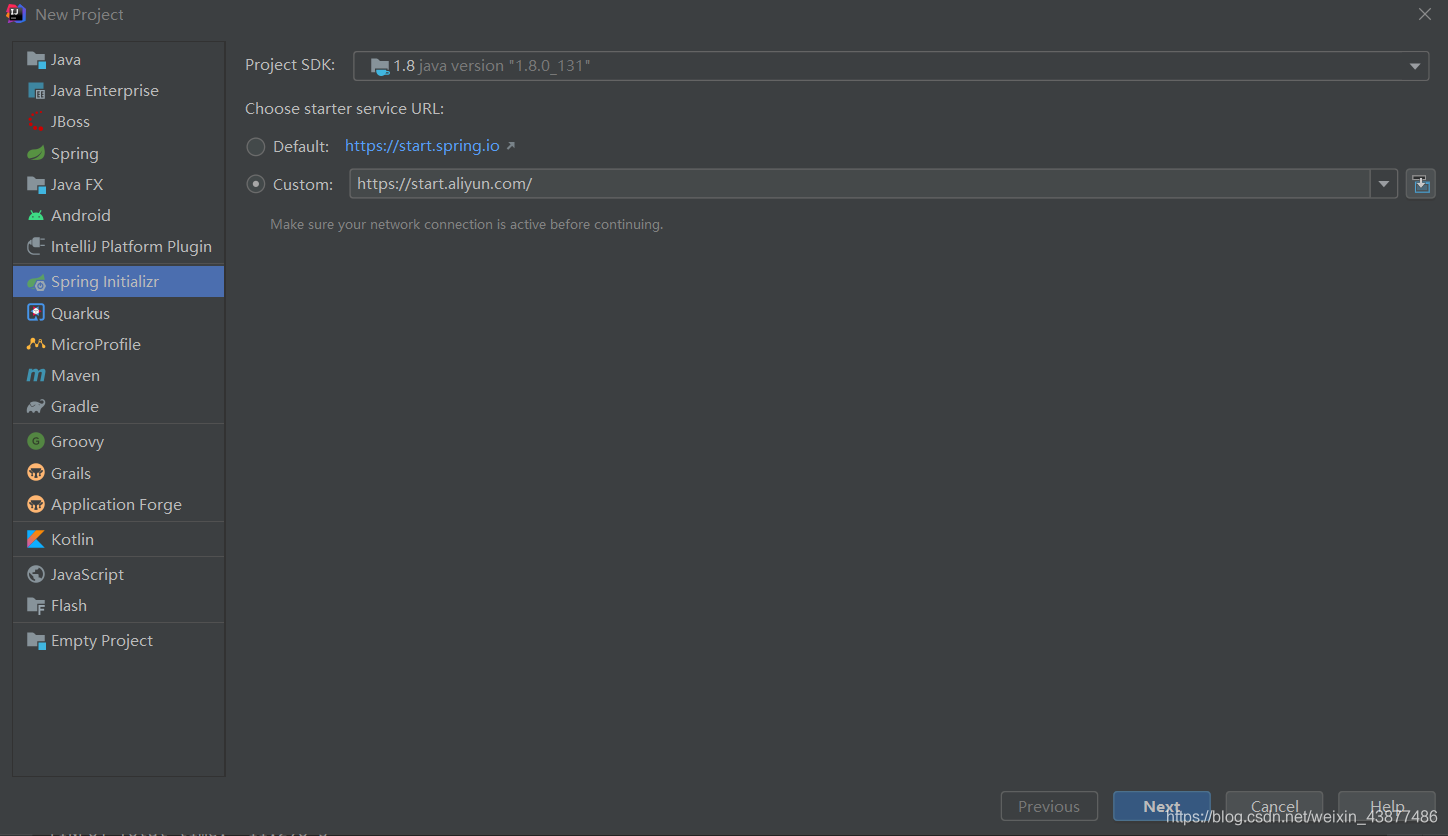The image size is (1448, 836).
Task: Click the green Spring leaf icon
Action: (x=36, y=154)
